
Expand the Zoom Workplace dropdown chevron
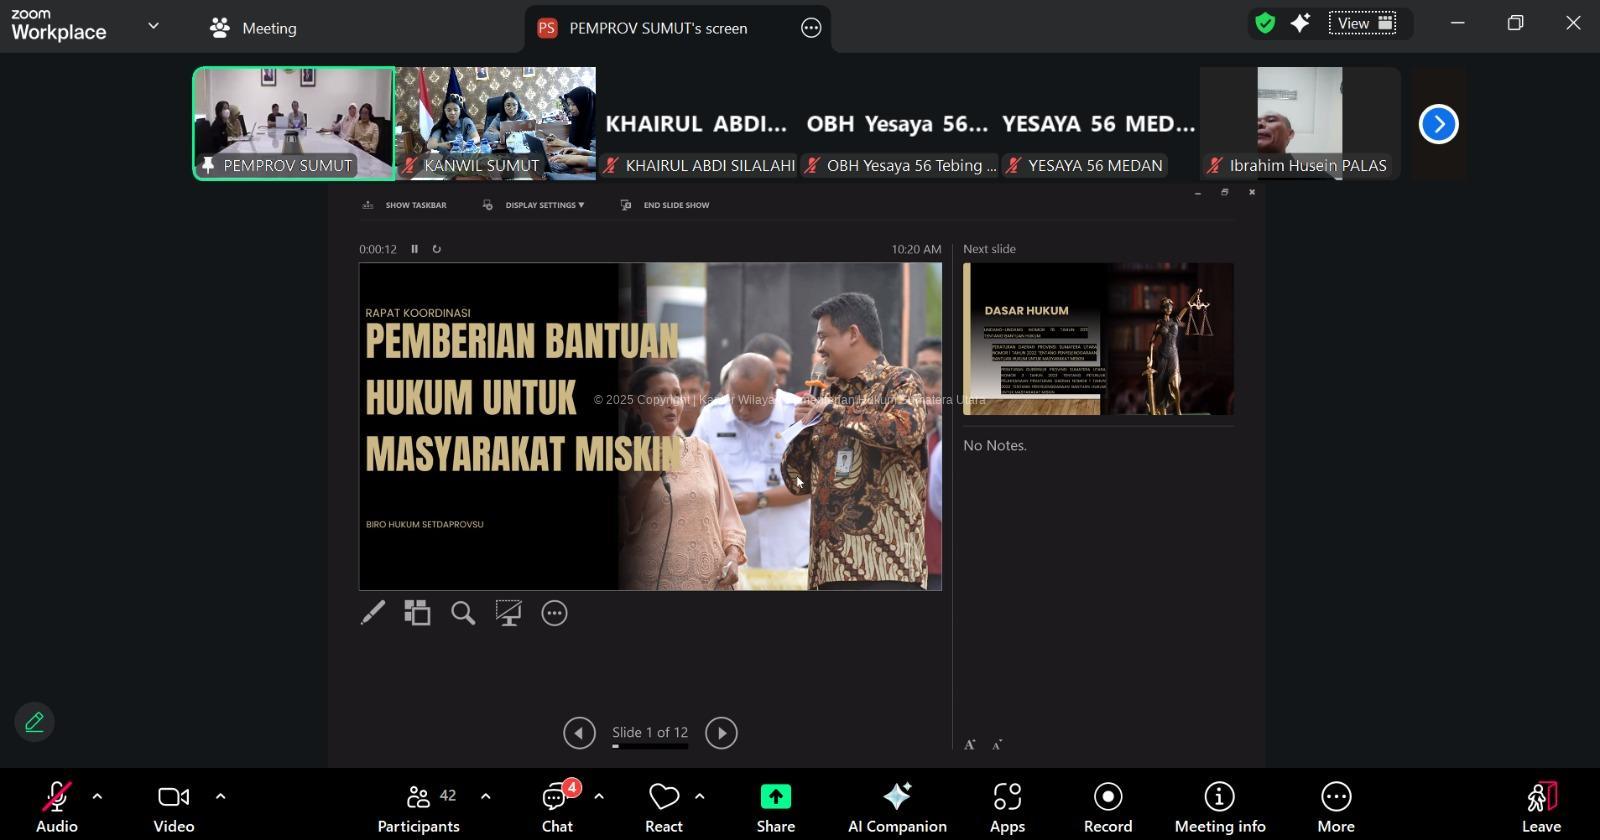point(153,26)
